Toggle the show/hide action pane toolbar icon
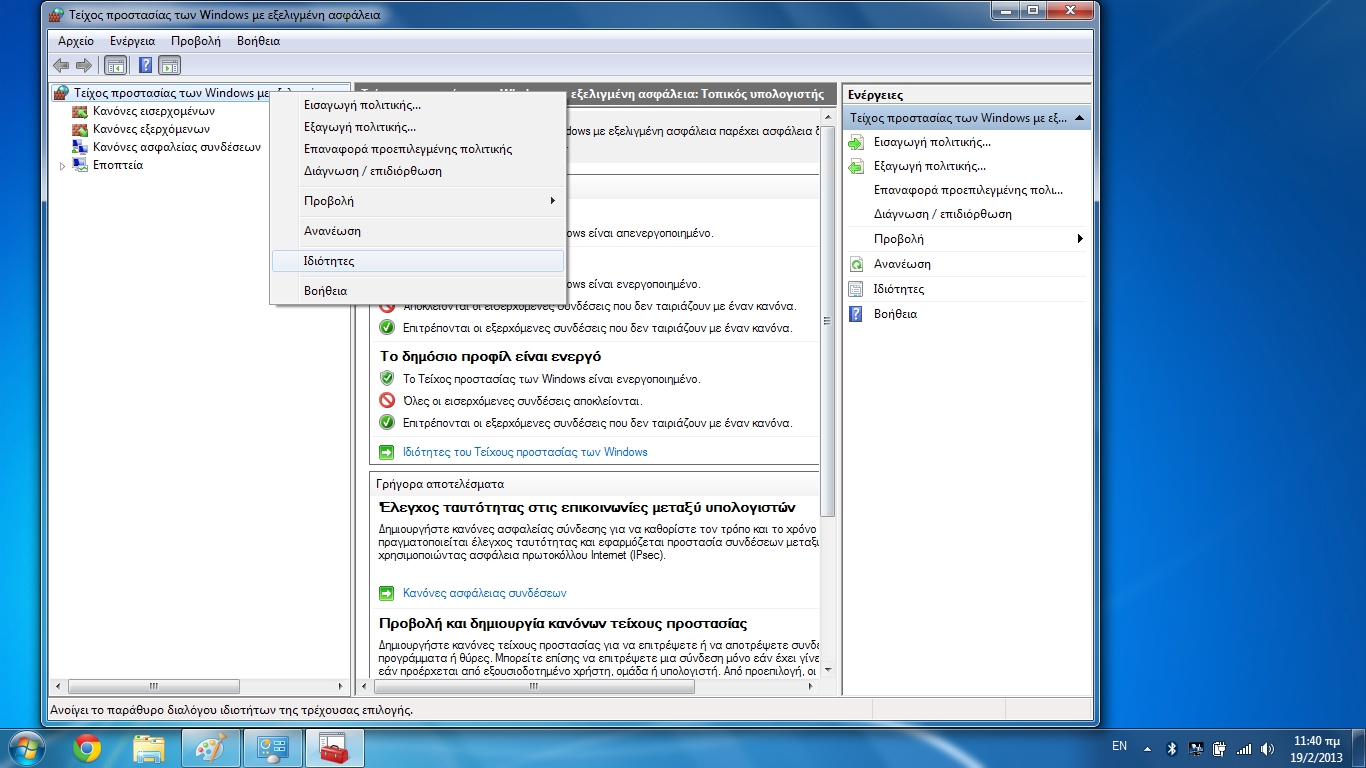 170,65
